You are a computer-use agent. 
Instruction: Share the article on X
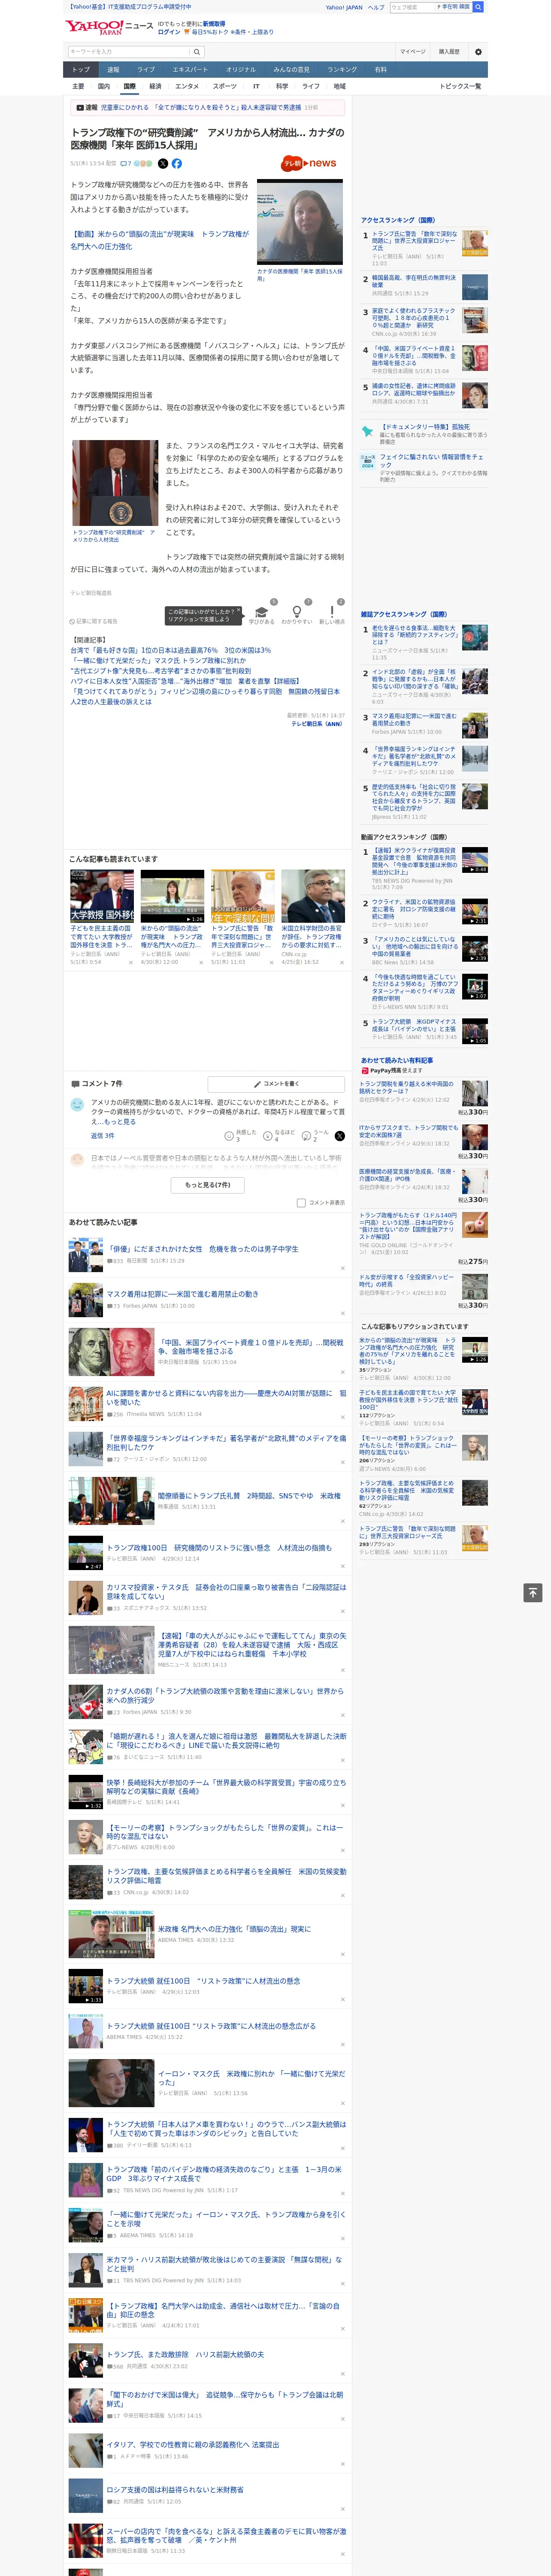(x=163, y=163)
